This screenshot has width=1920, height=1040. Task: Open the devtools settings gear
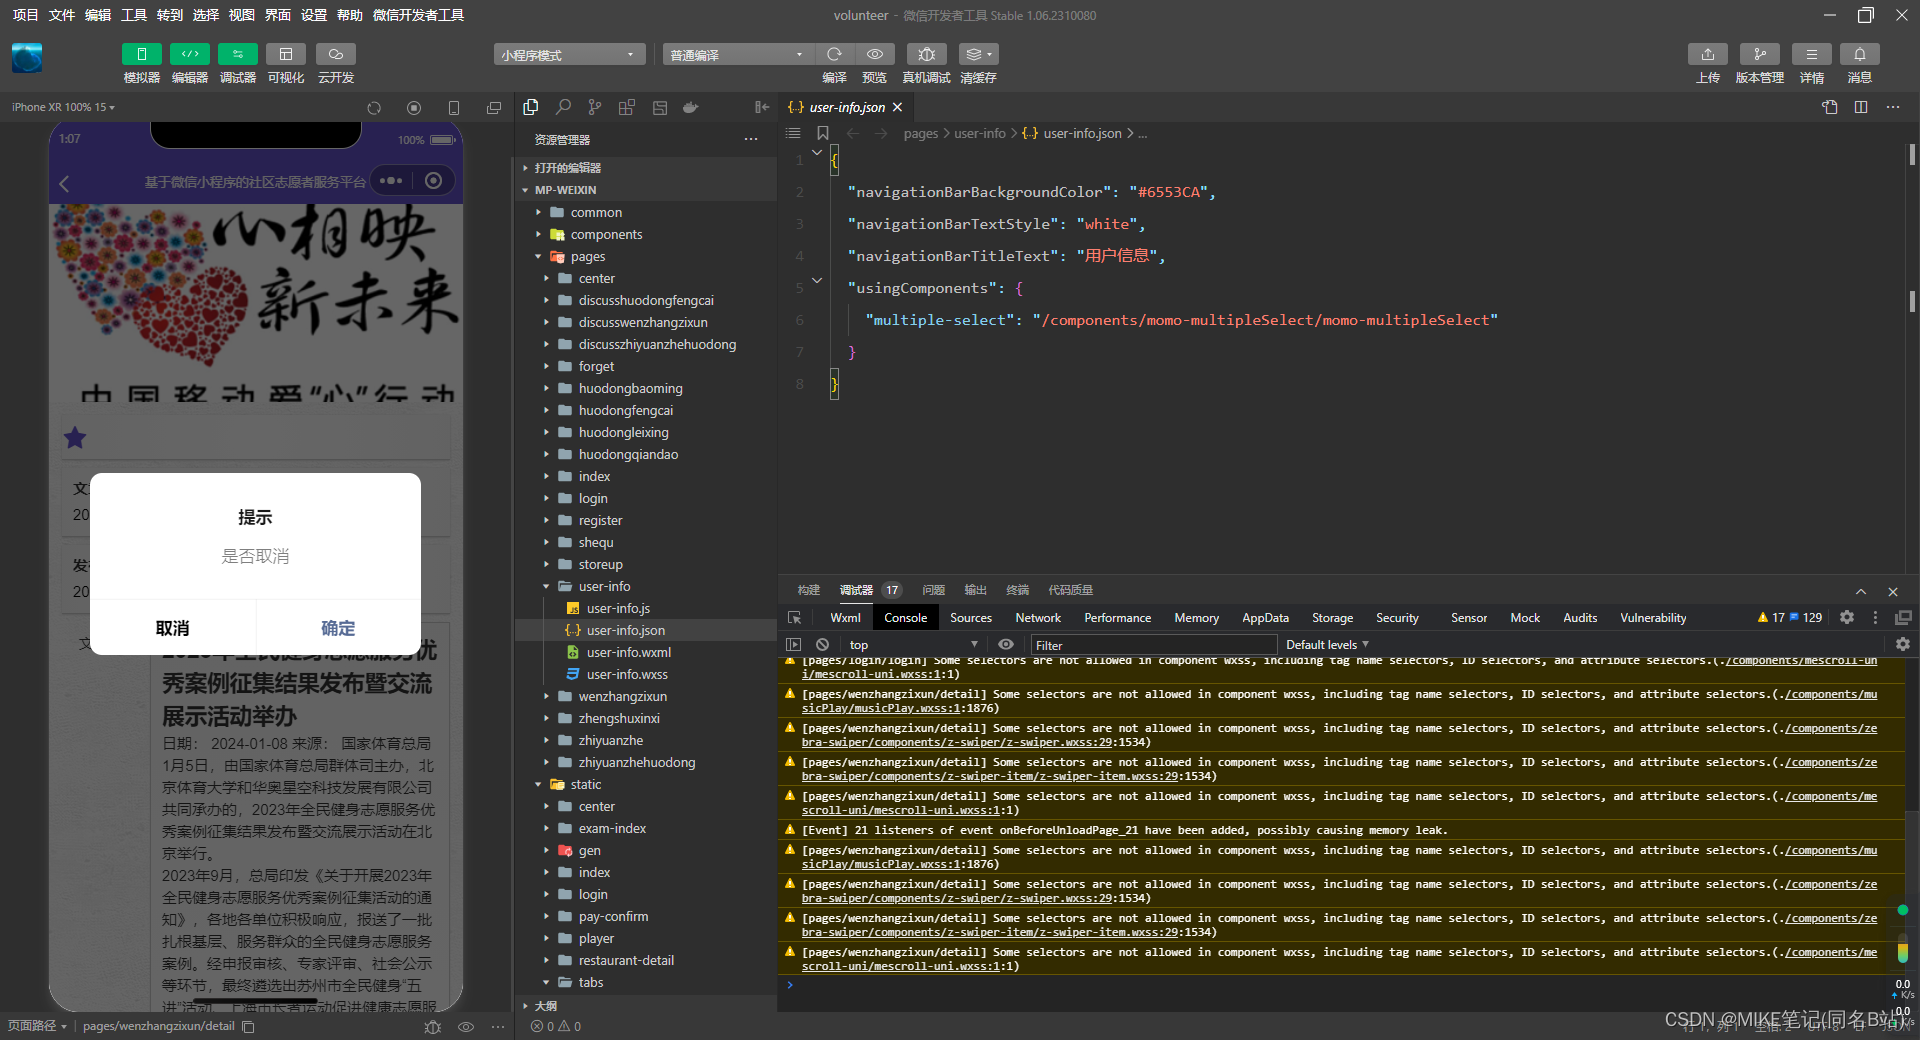(1847, 618)
